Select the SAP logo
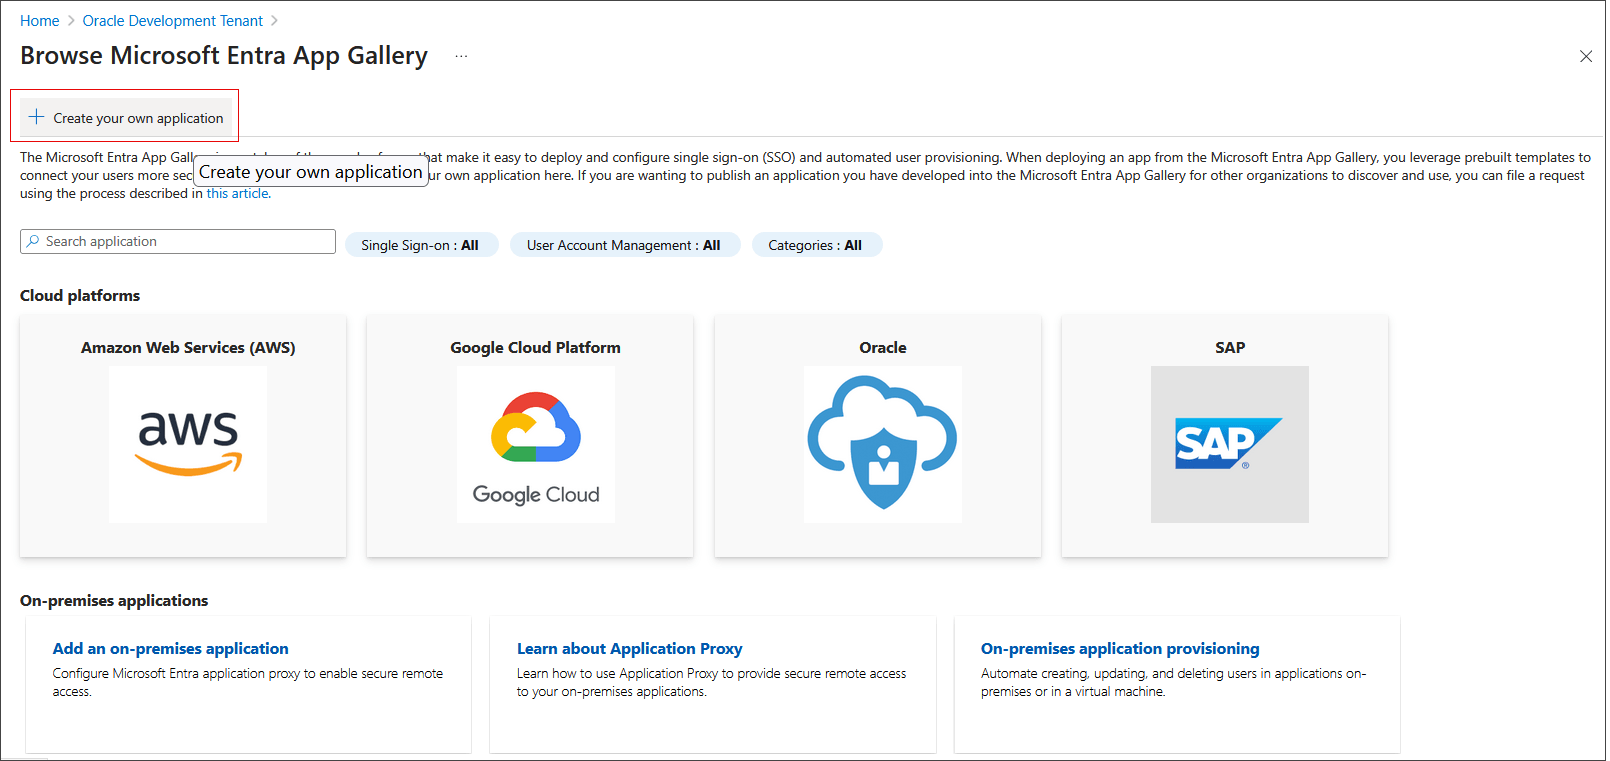Screen dimensions: 1610x761 [x=1230, y=444]
